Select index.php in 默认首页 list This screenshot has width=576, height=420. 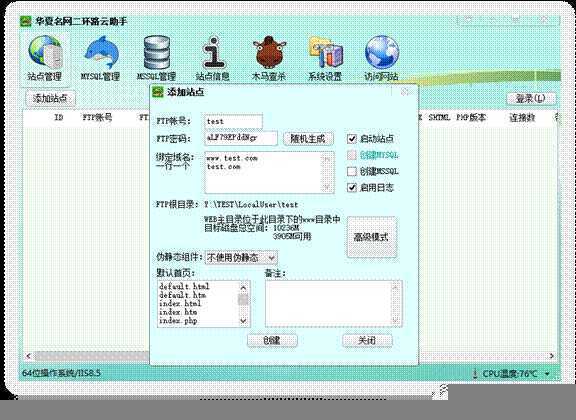click(178, 321)
